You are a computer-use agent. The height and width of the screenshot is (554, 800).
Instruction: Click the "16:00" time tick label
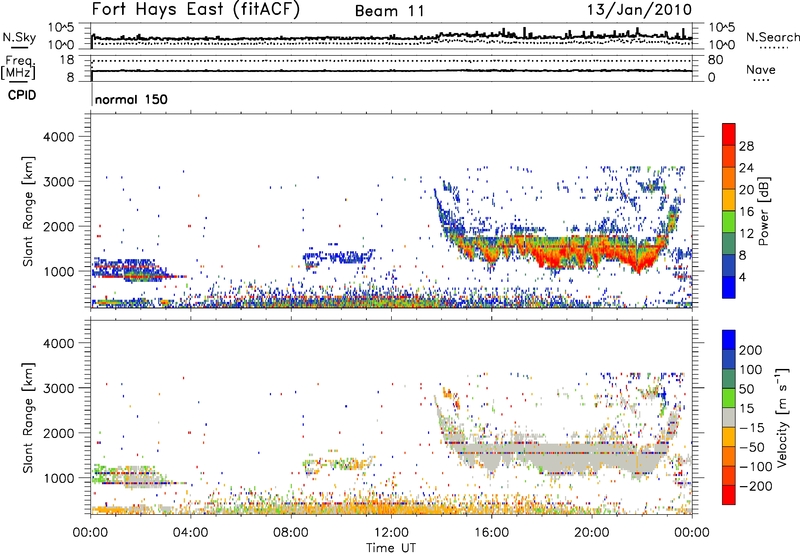click(x=491, y=533)
